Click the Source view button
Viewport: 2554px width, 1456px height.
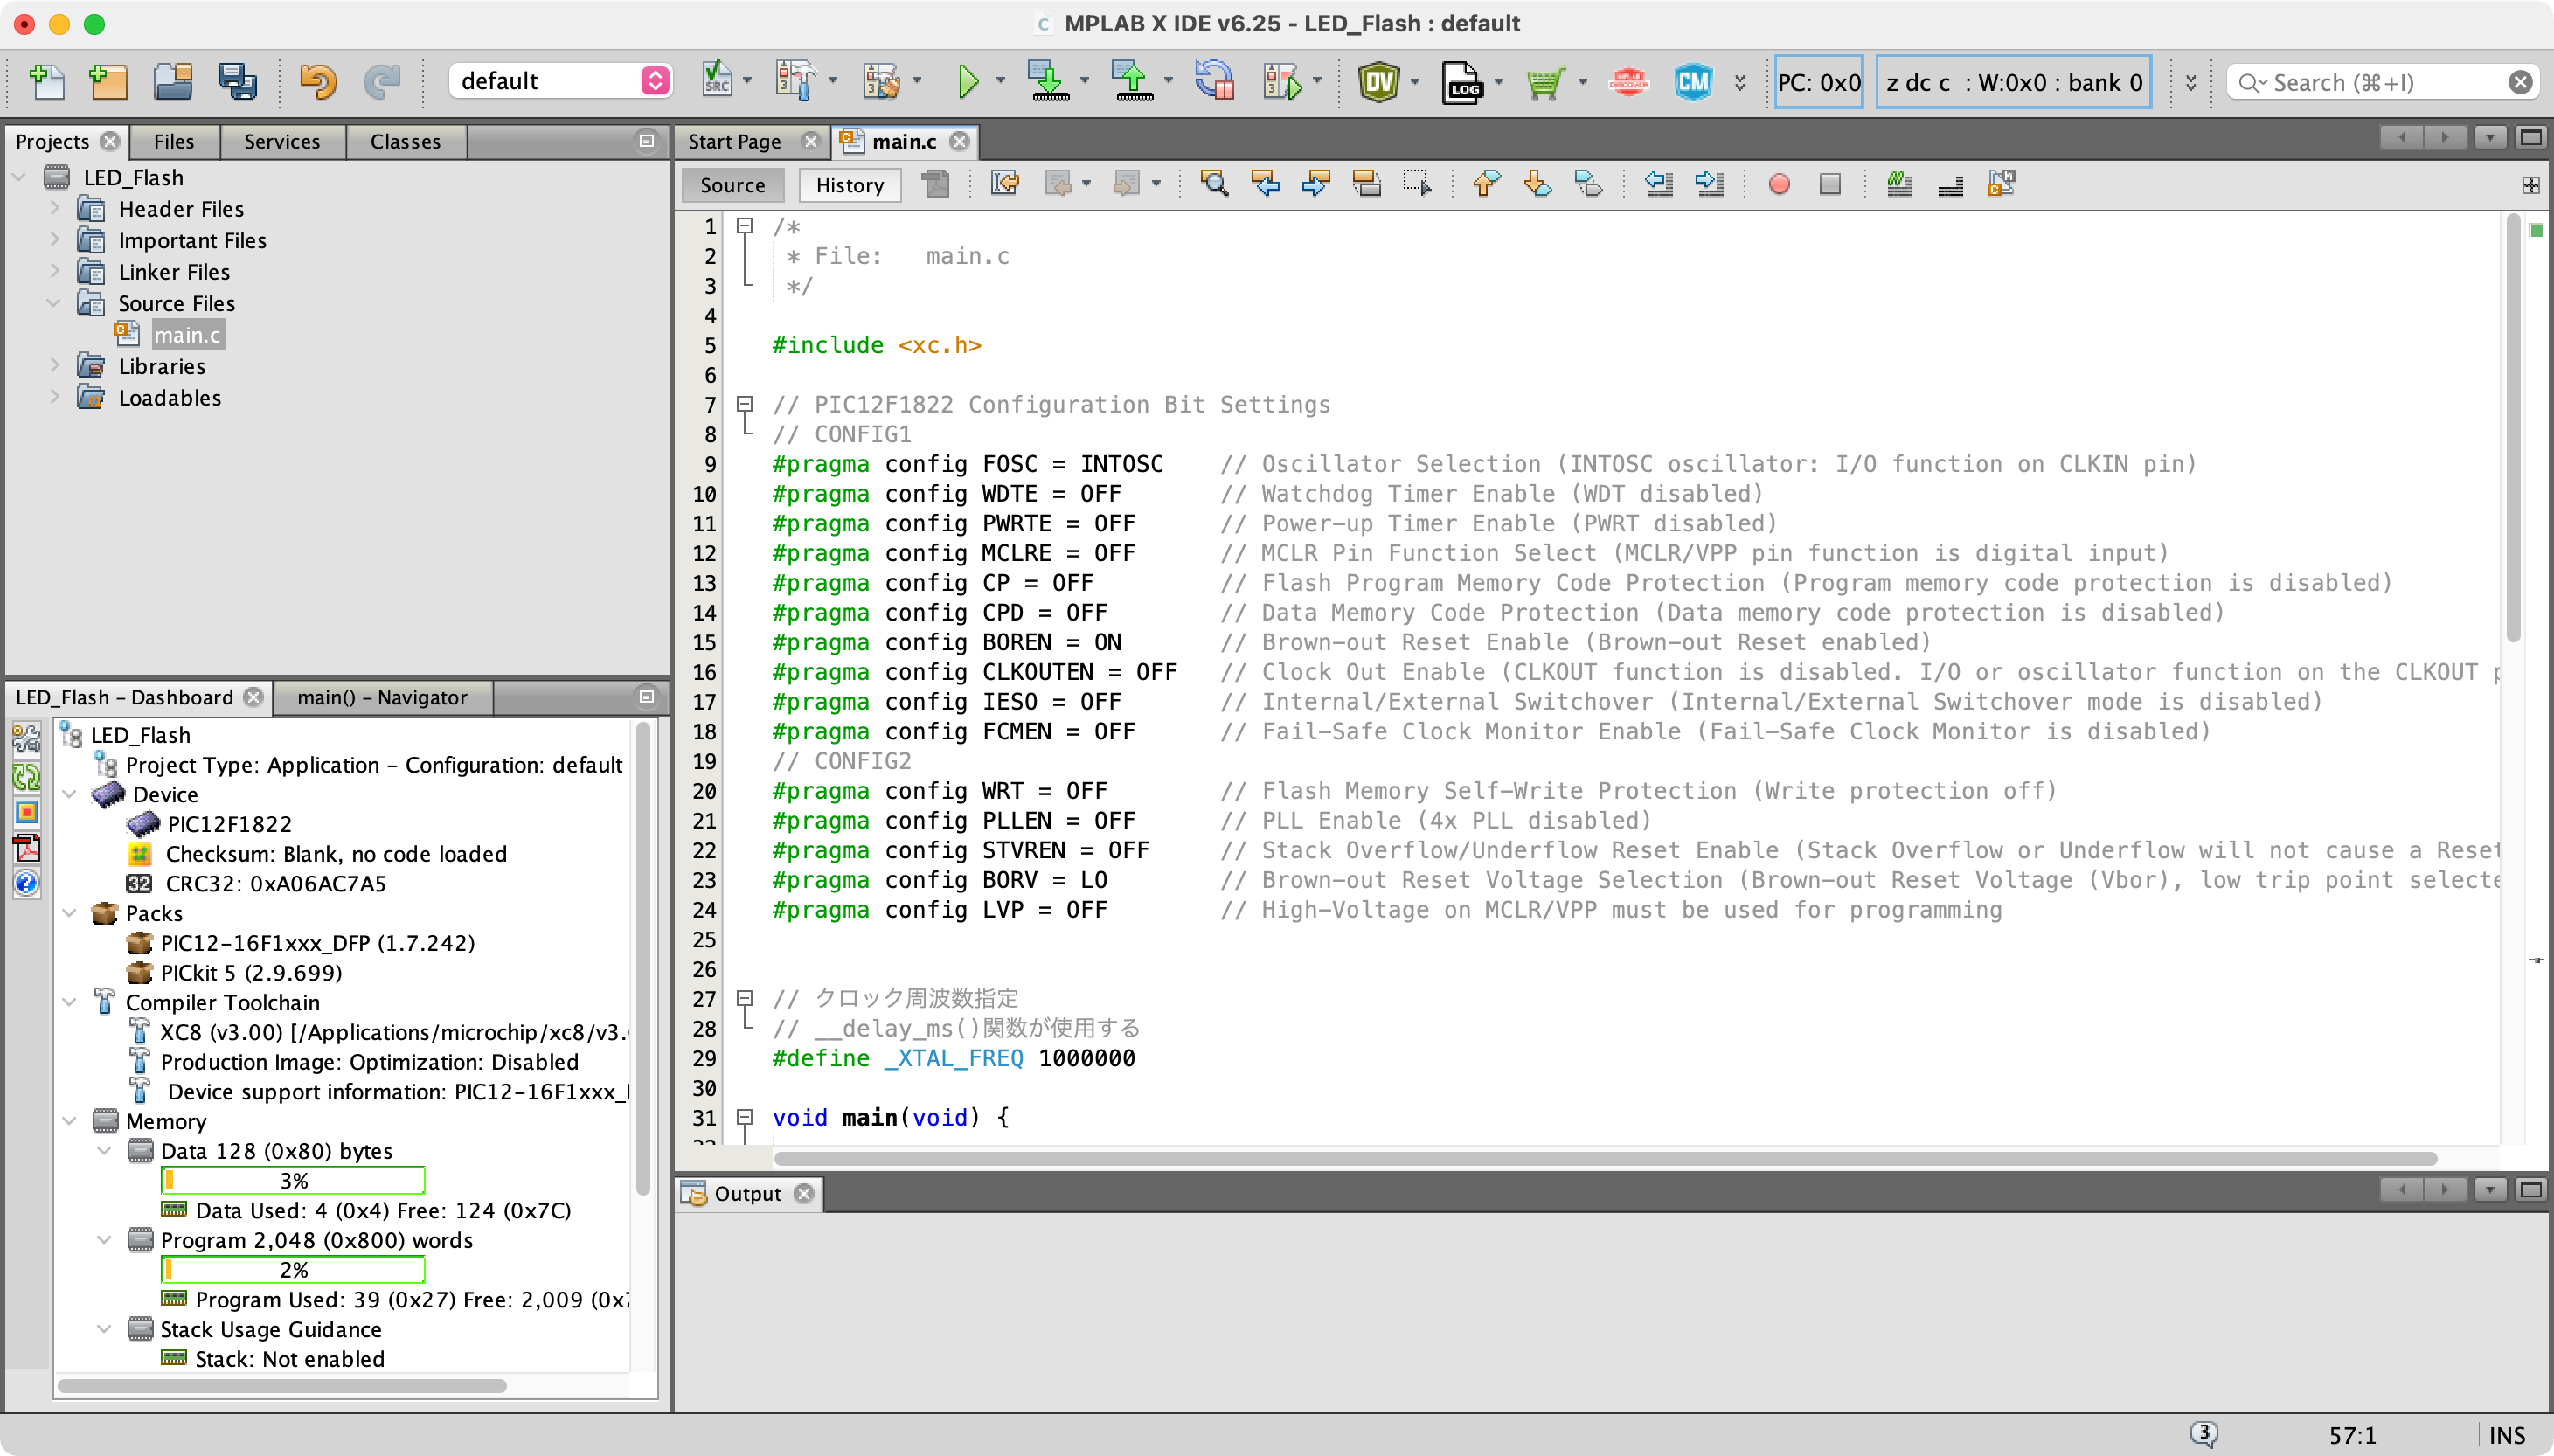pyautogui.click(x=732, y=185)
